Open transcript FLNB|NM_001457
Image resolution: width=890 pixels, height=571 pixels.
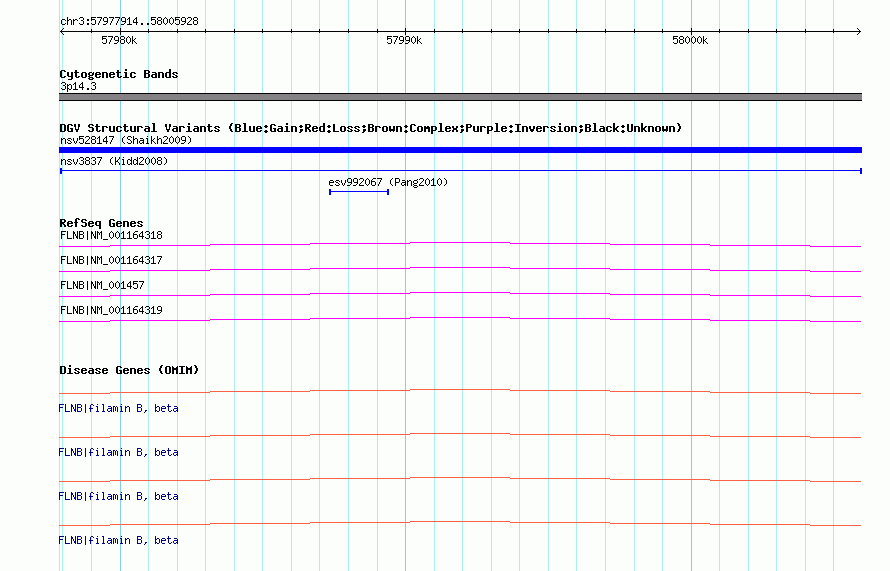pyautogui.click(x=102, y=285)
